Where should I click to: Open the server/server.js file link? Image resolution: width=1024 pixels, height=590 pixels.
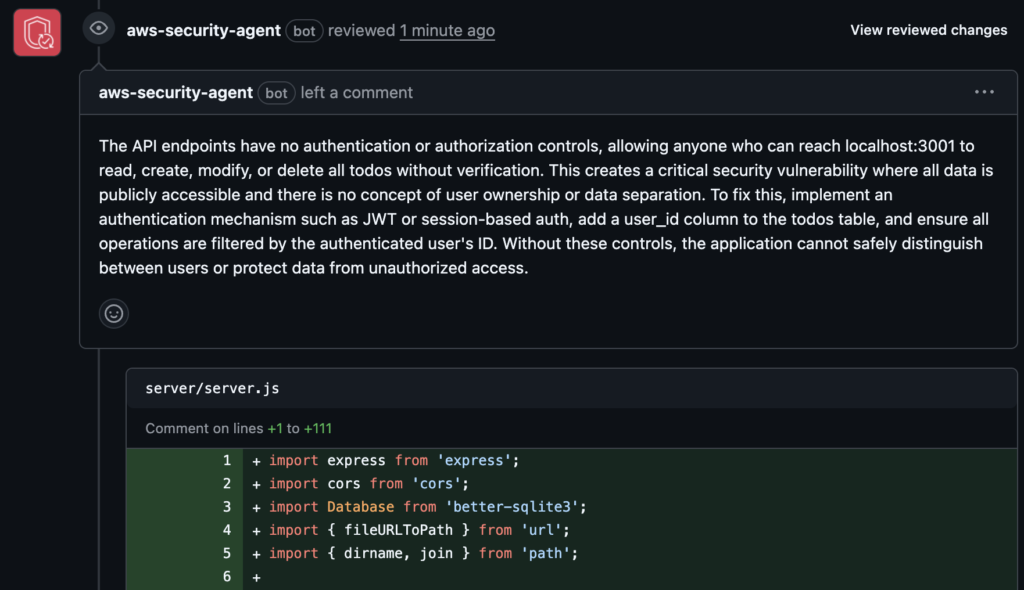(x=212, y=388)
